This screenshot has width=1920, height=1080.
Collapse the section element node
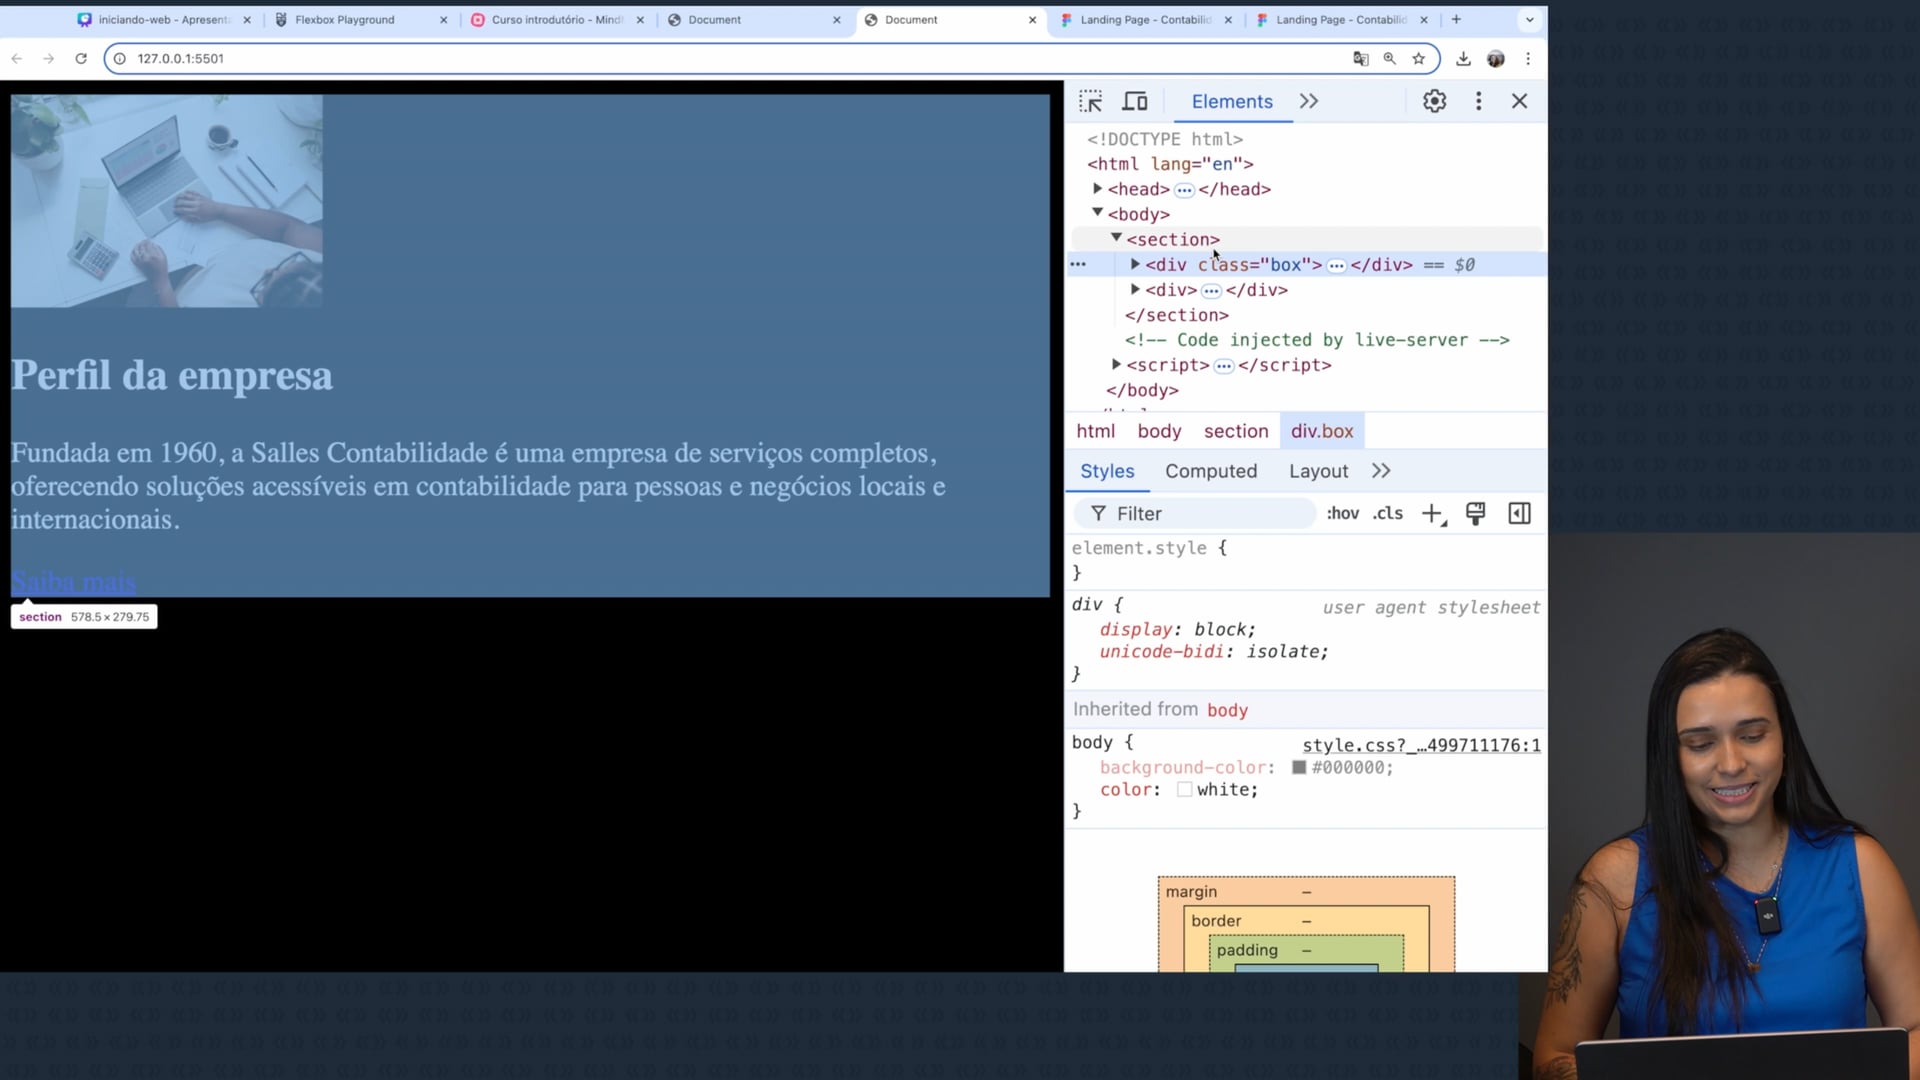point(1116,238)
